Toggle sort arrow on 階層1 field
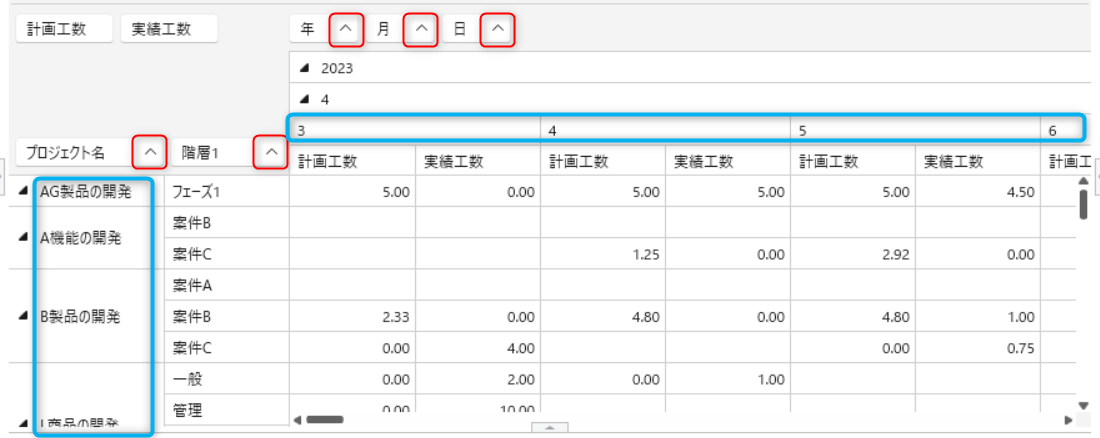 coord(270,152)
